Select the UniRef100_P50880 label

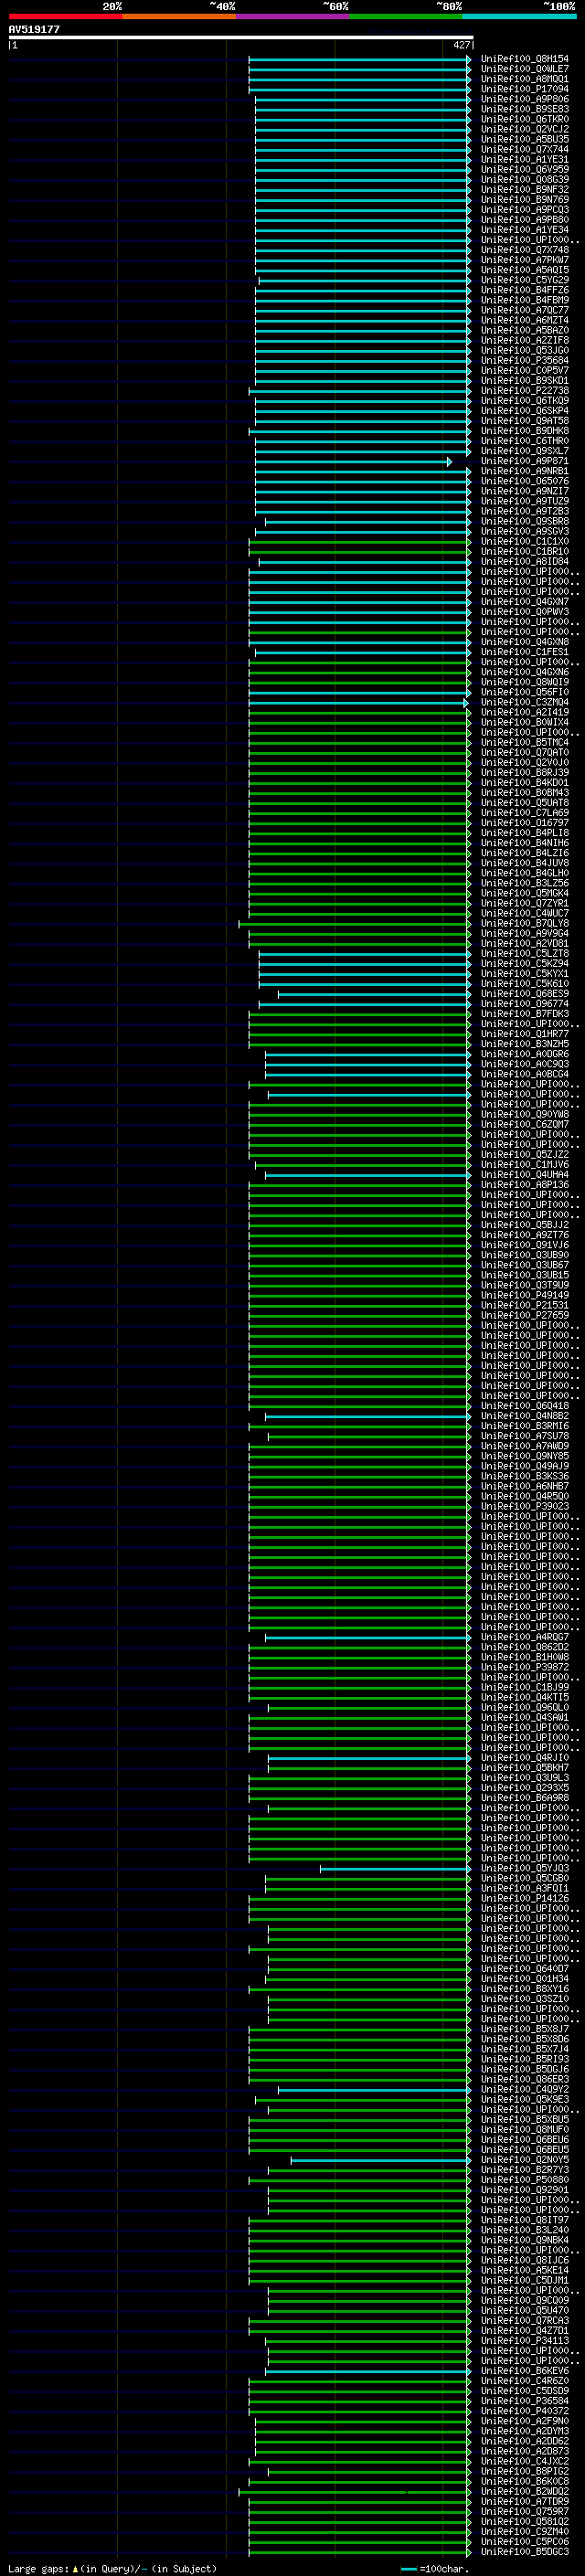(524, 2180)
